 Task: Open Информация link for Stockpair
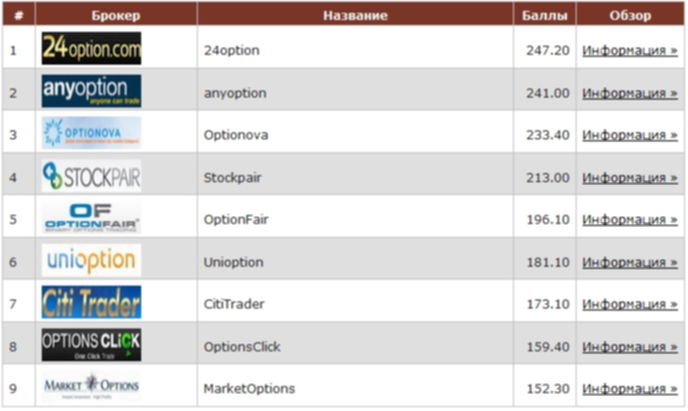coord(630,178)
